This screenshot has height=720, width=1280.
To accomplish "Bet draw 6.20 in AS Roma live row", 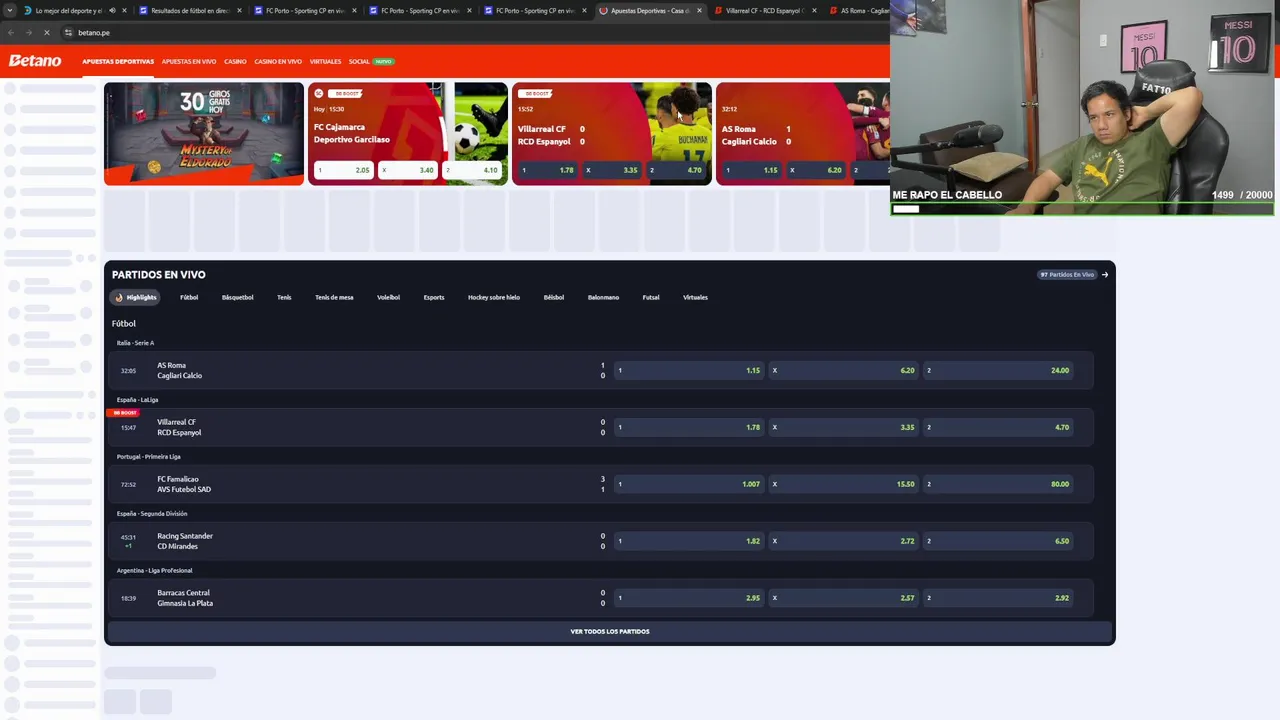I will click(844, 370).
